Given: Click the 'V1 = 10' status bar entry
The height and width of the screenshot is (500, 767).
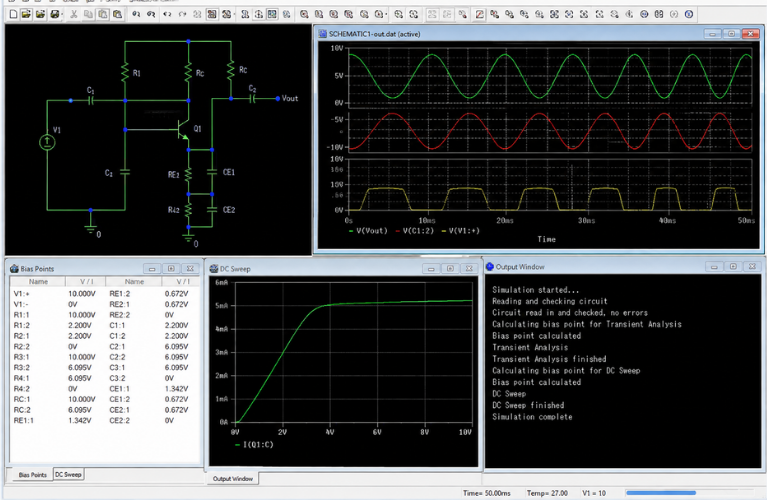Looking at the screenshot, I should (x=594, y=493).
